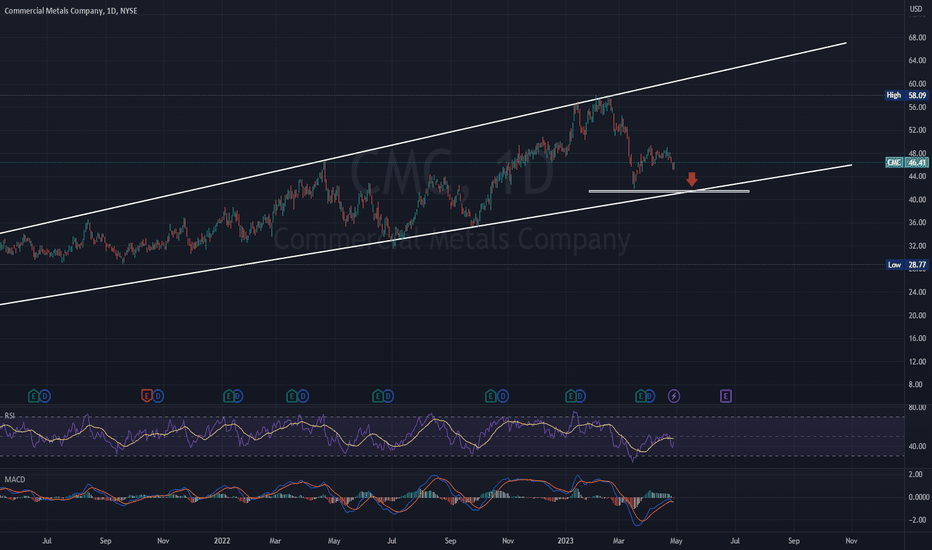This screenshot has width=932, height=550.
Task: Click the 80.00 label on RSI scale
Action: pyautogui.click(x=917, y=407)
